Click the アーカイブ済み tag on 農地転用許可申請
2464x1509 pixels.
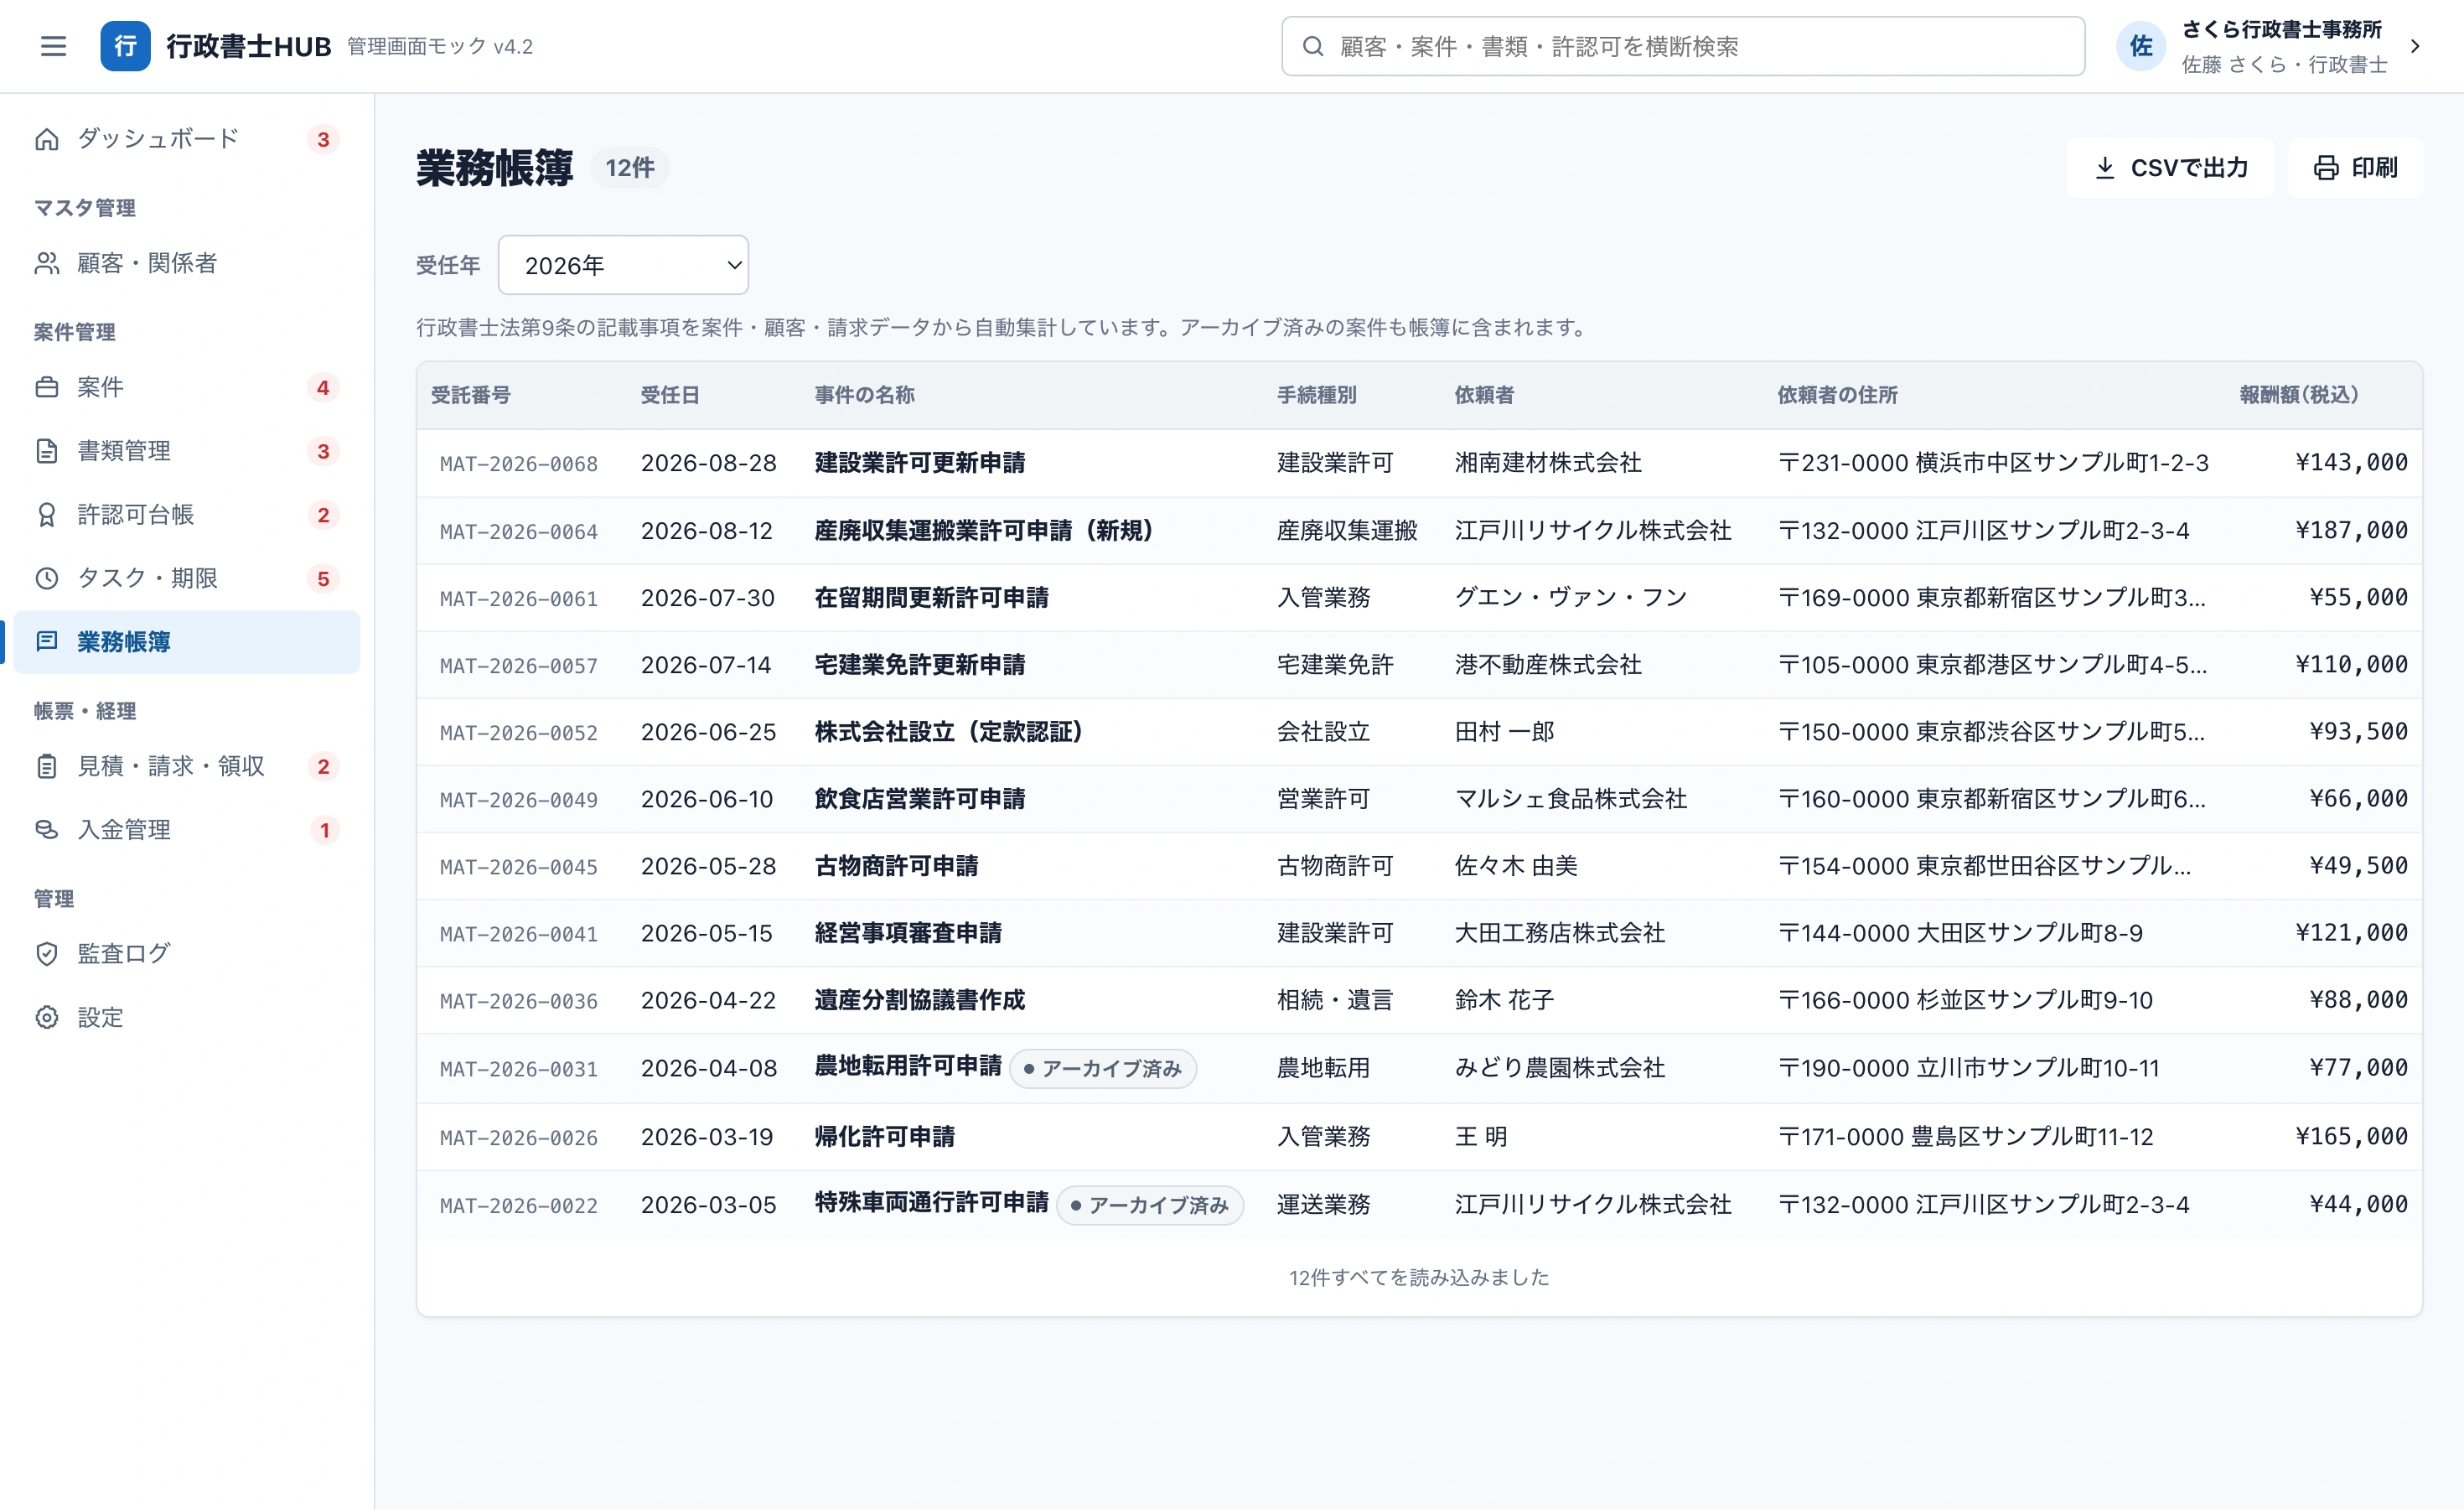(x=1102, y=1068)
